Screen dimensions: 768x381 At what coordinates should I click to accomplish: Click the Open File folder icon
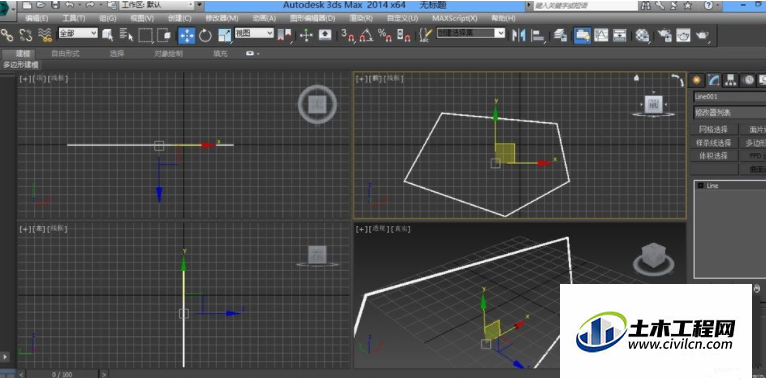41,5
